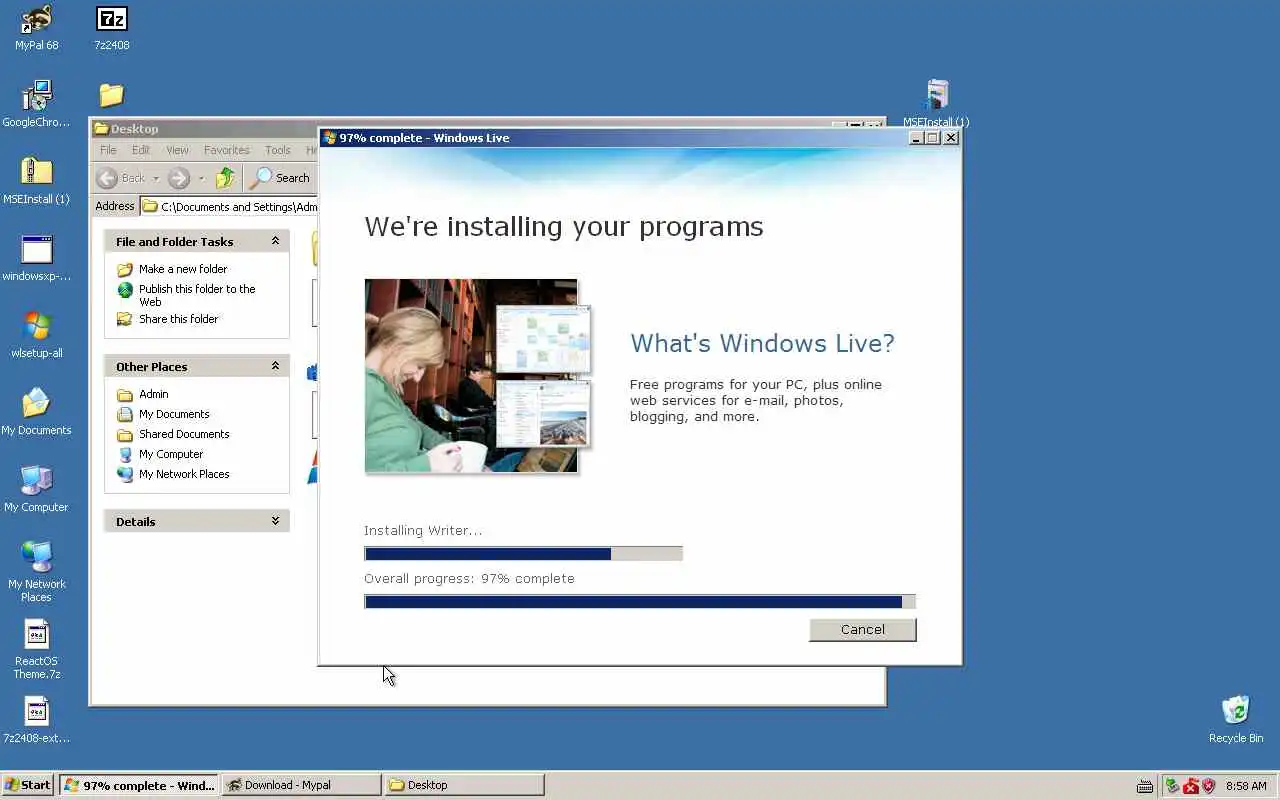1280x800 pixels.
Task: Open the Edit menu in the Desktop window
Action: (x=141, y=150)
